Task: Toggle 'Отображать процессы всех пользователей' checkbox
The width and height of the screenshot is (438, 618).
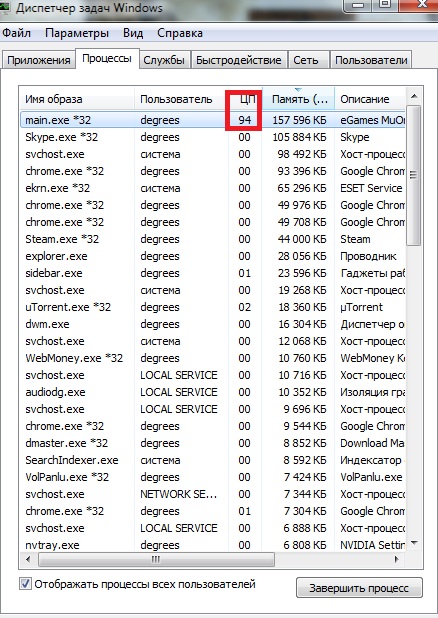Action: tap(25, 584)
